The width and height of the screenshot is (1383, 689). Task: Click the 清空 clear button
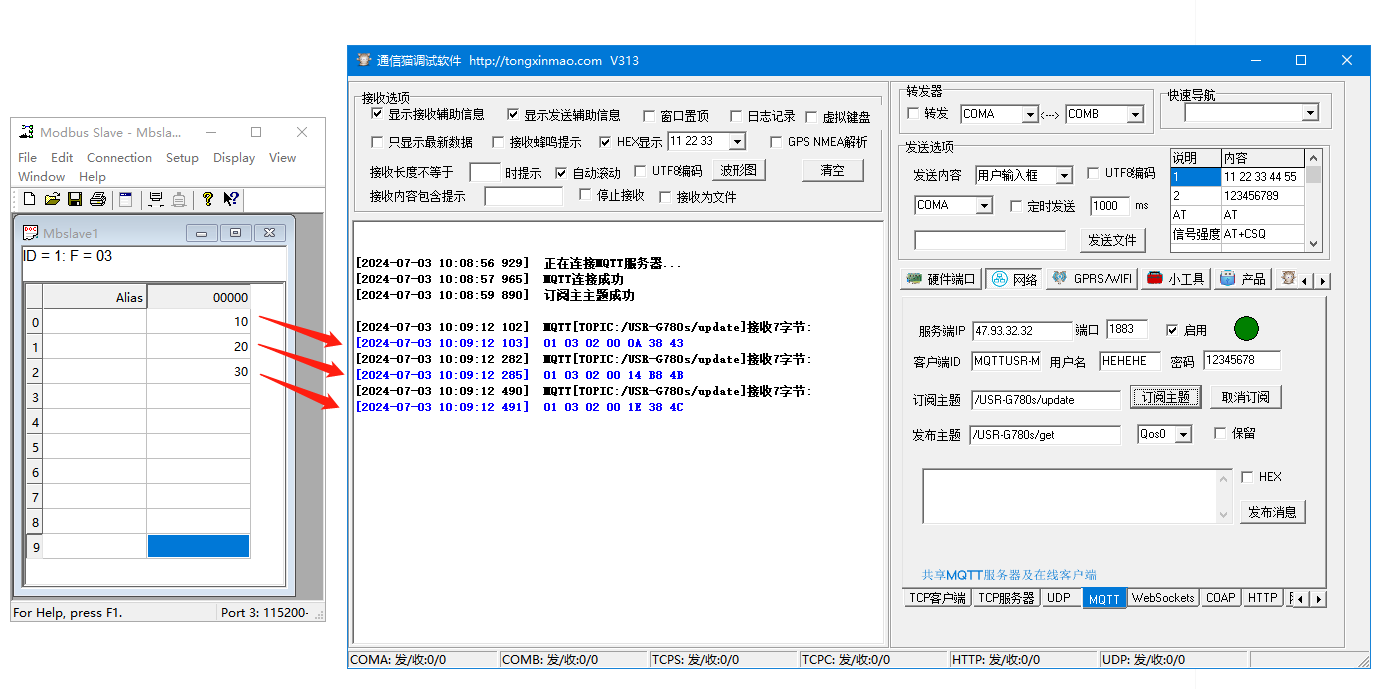click(x=832, y=171)
